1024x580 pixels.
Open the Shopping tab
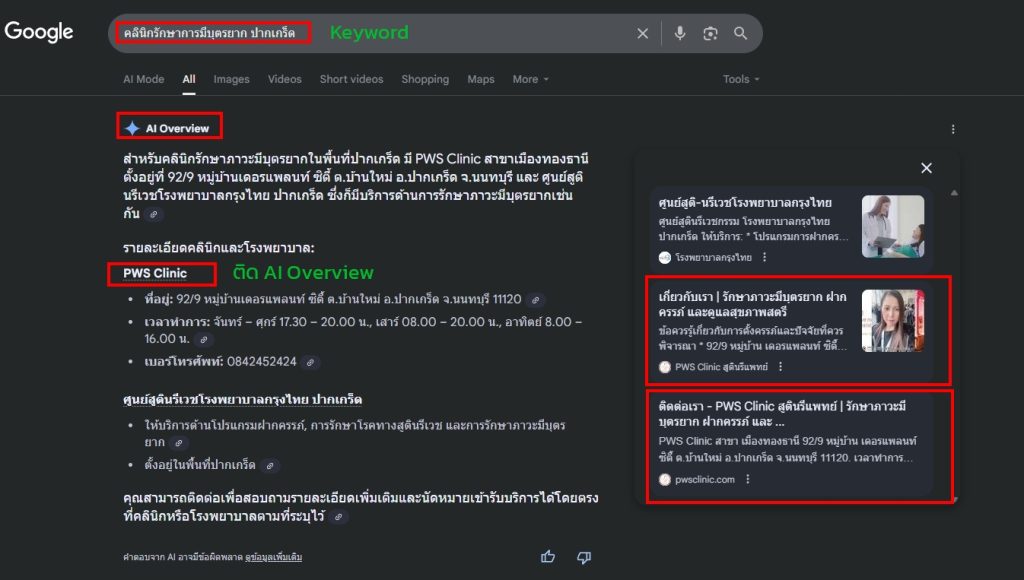point(425,79)
